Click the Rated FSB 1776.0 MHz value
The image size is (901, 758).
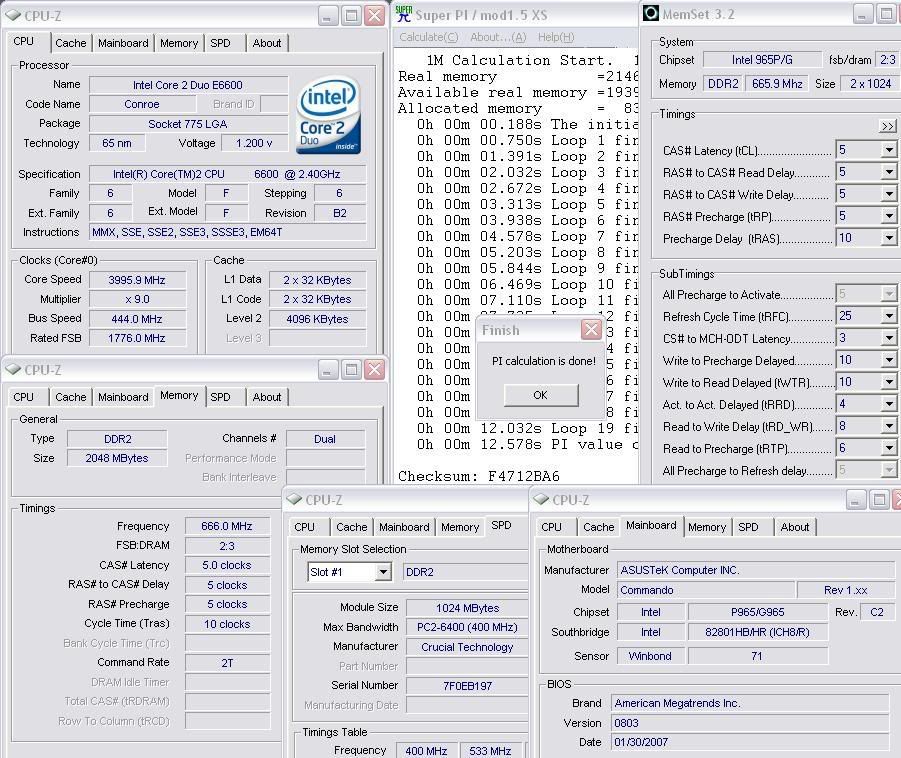click(137, 338)
